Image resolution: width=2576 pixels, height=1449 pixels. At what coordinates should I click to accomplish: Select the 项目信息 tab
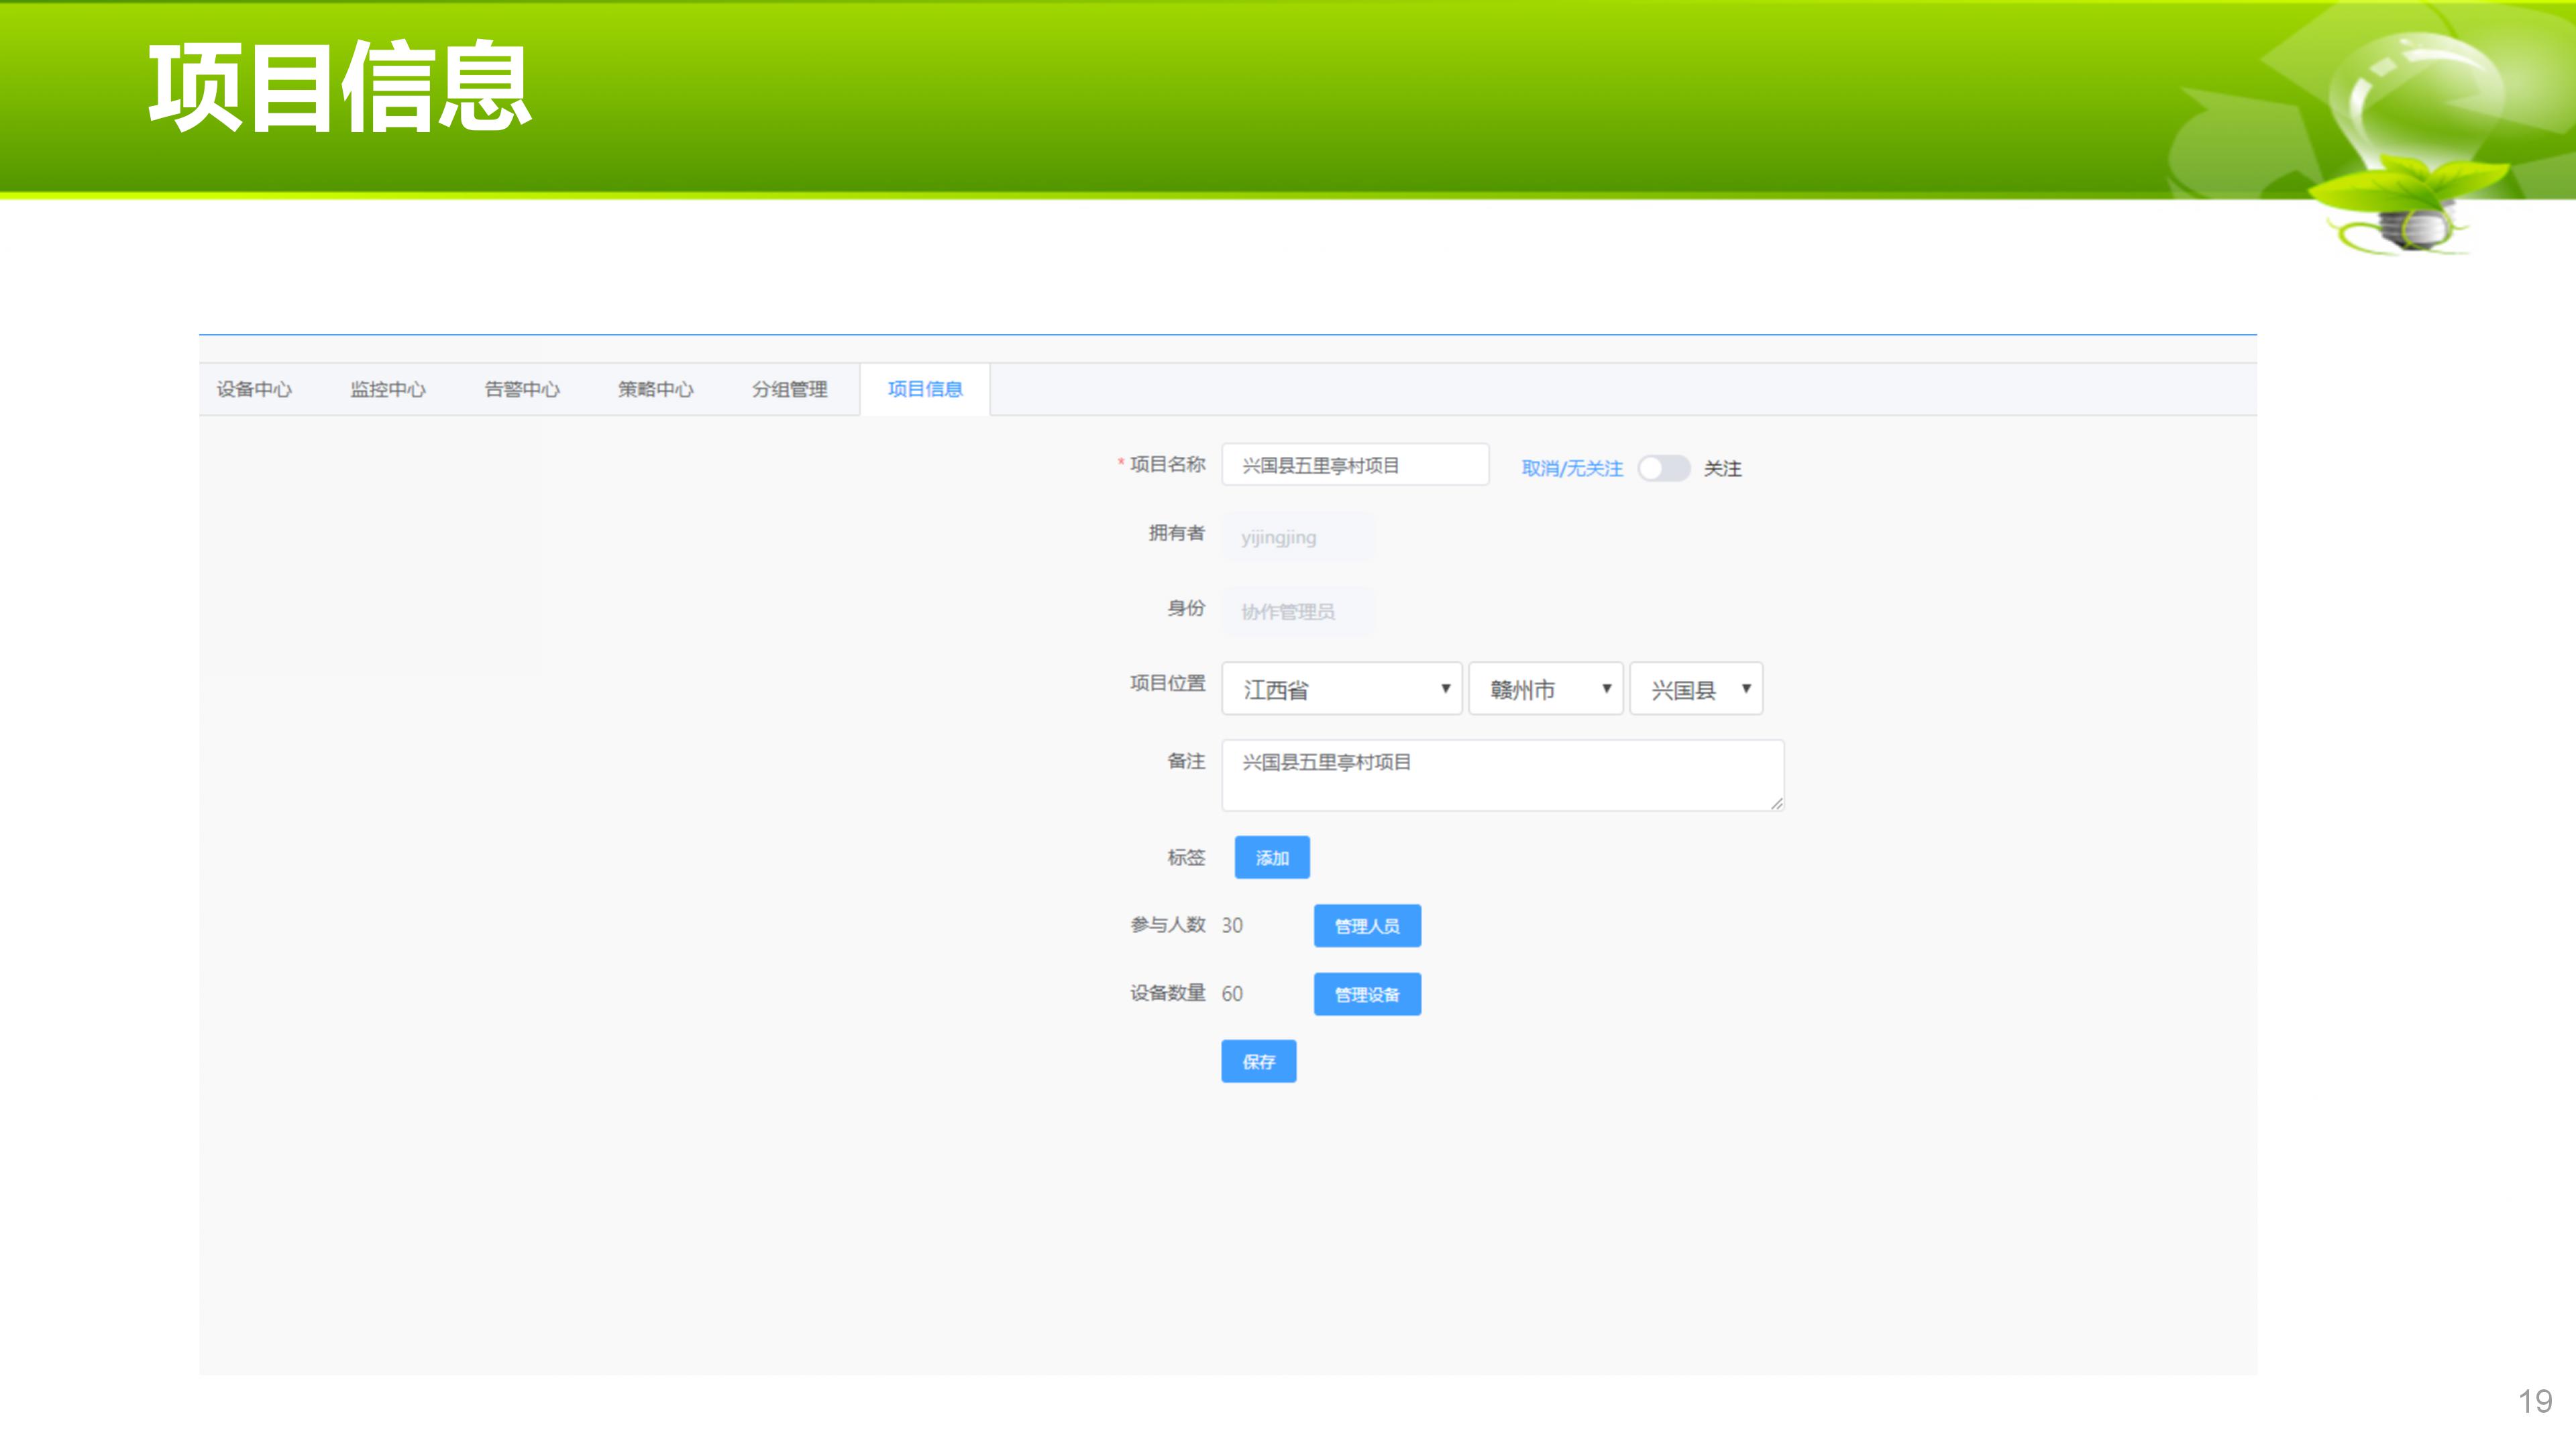[x=924, y=389]
